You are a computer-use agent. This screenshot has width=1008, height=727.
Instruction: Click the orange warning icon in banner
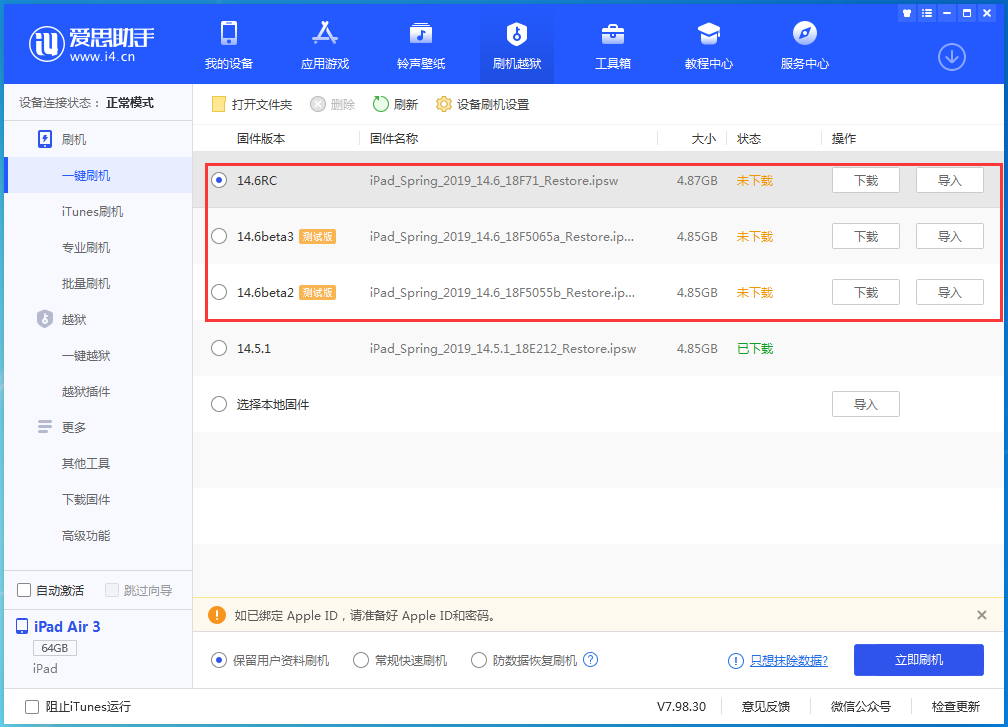(x=217, y=615)
